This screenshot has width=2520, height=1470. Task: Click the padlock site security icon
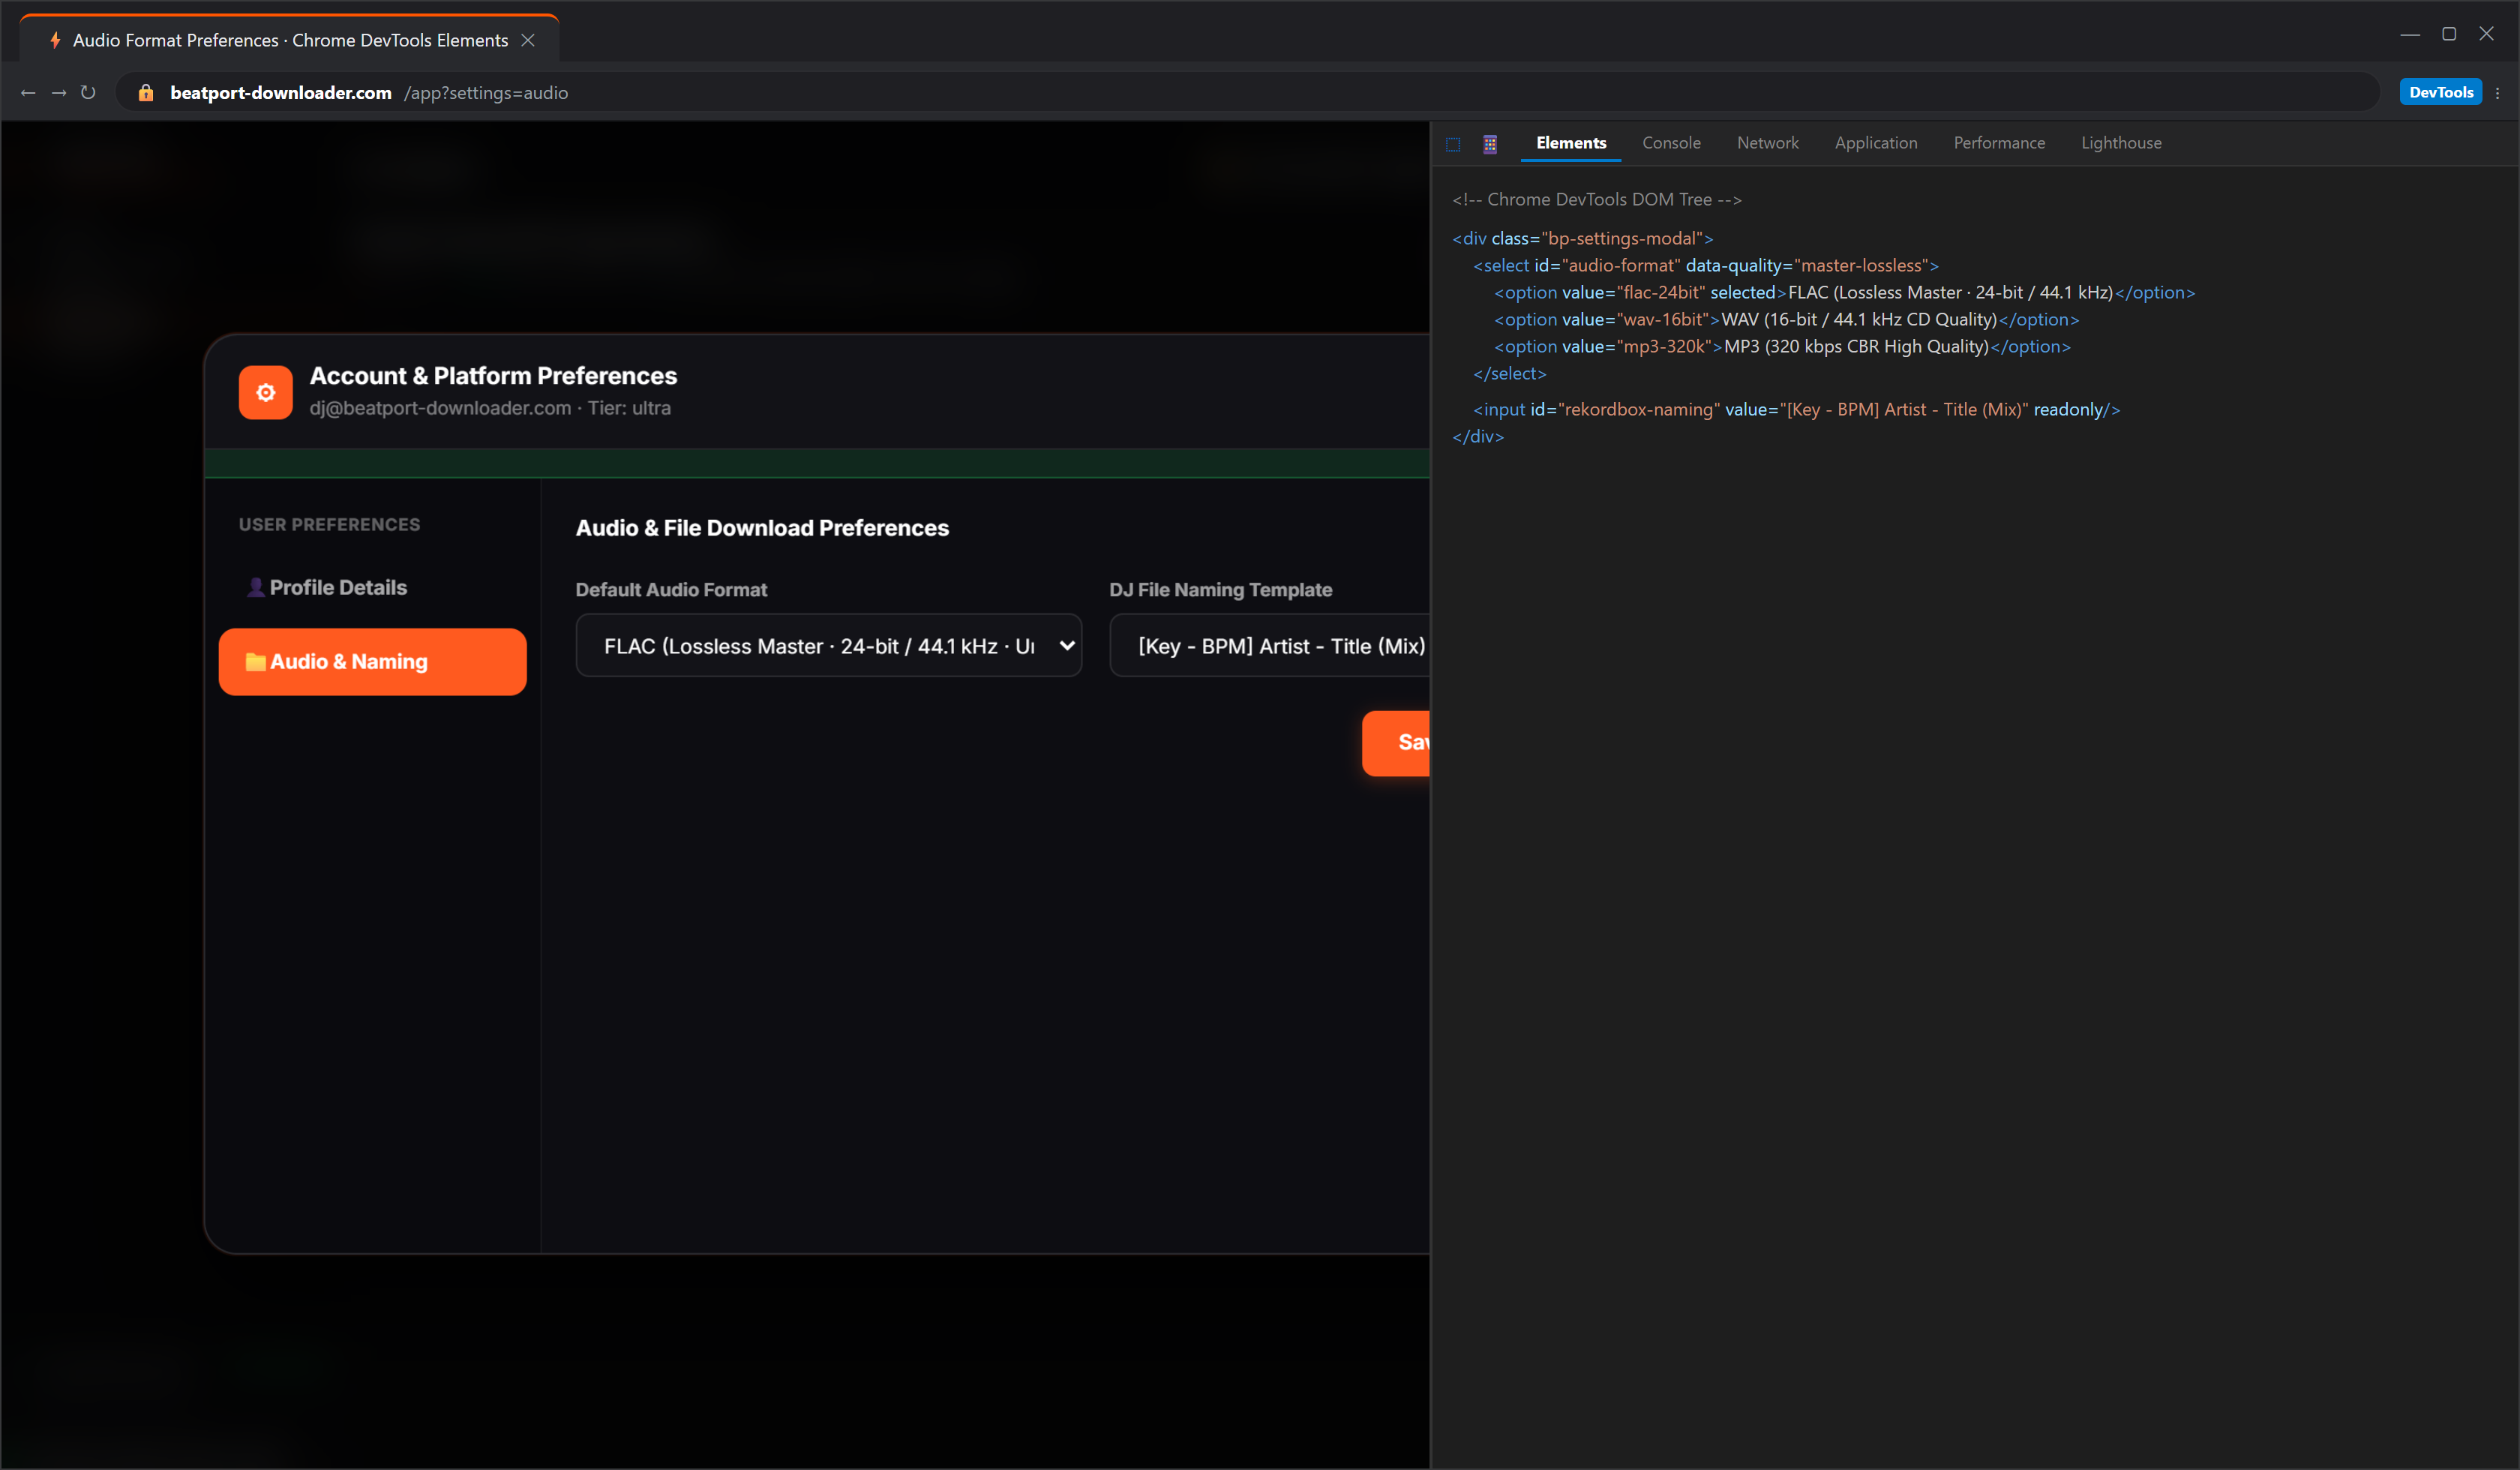146,93
